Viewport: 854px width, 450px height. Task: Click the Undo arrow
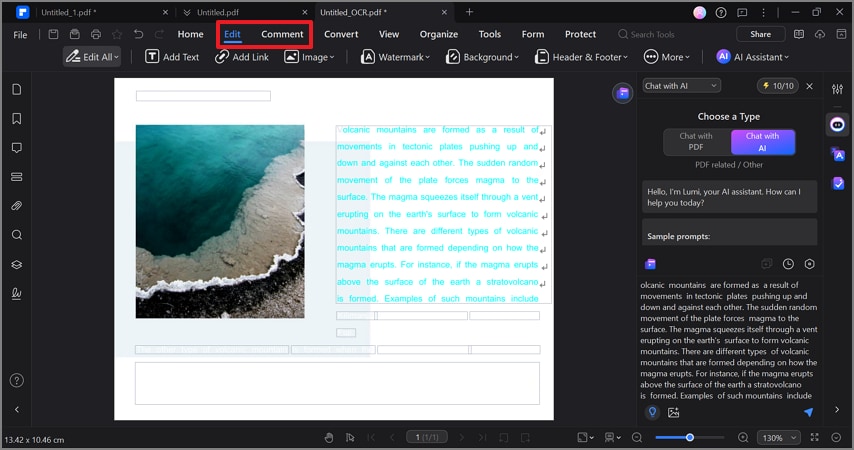coord(138,34)
